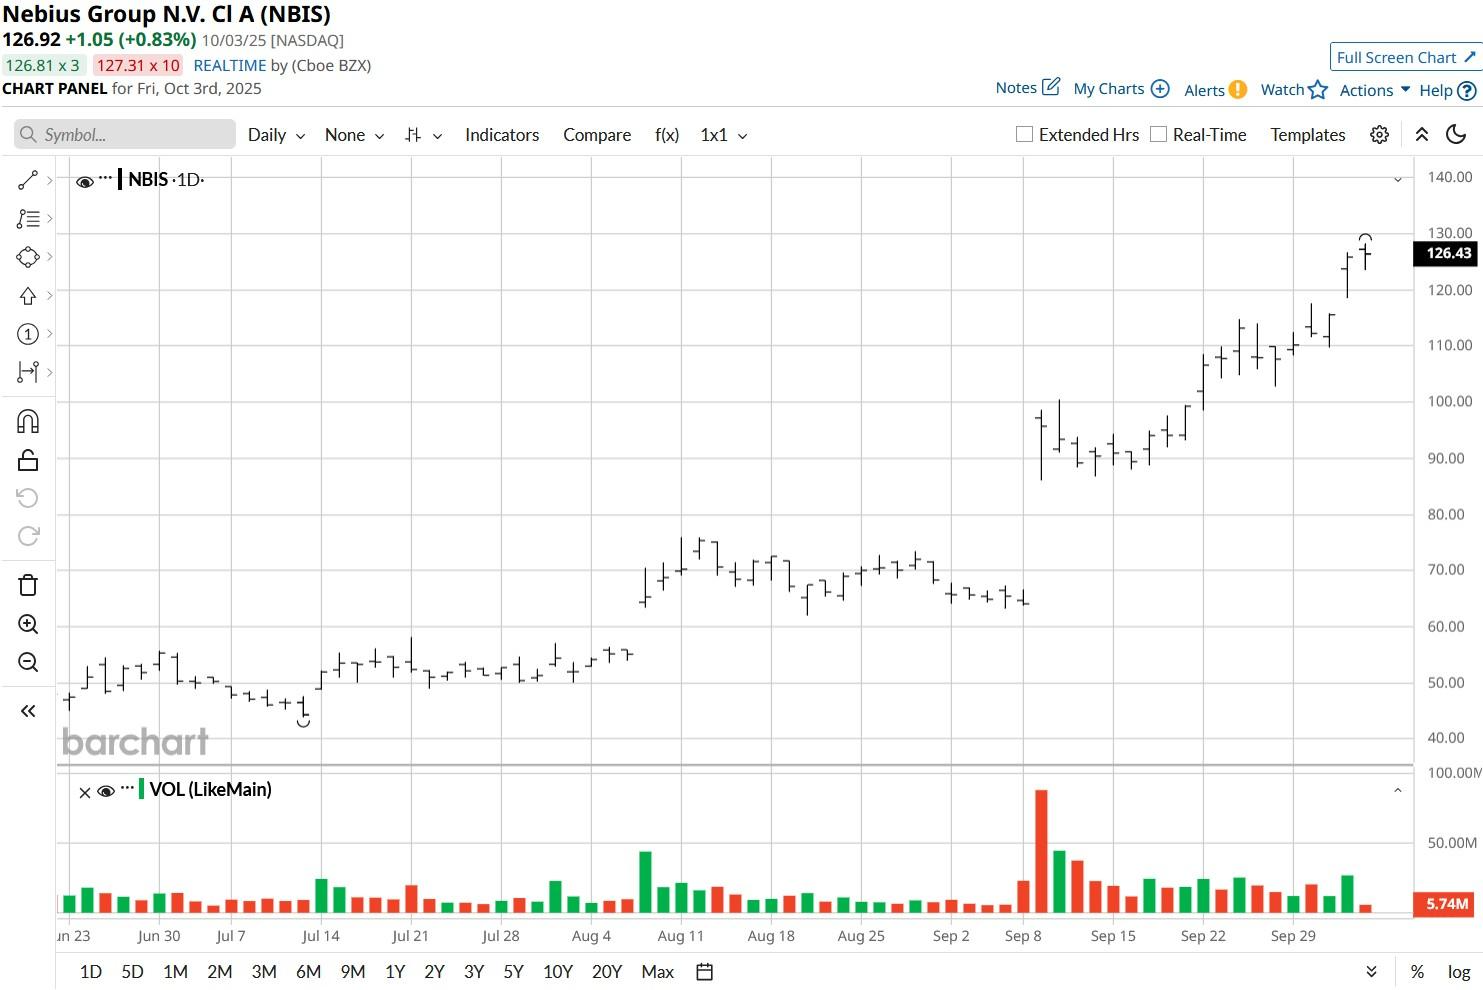Image resolution: width=1483 pixels, height=990 pixels.
Task: Toggle the magnet snap mode
Action: click(x=28, y=421)
